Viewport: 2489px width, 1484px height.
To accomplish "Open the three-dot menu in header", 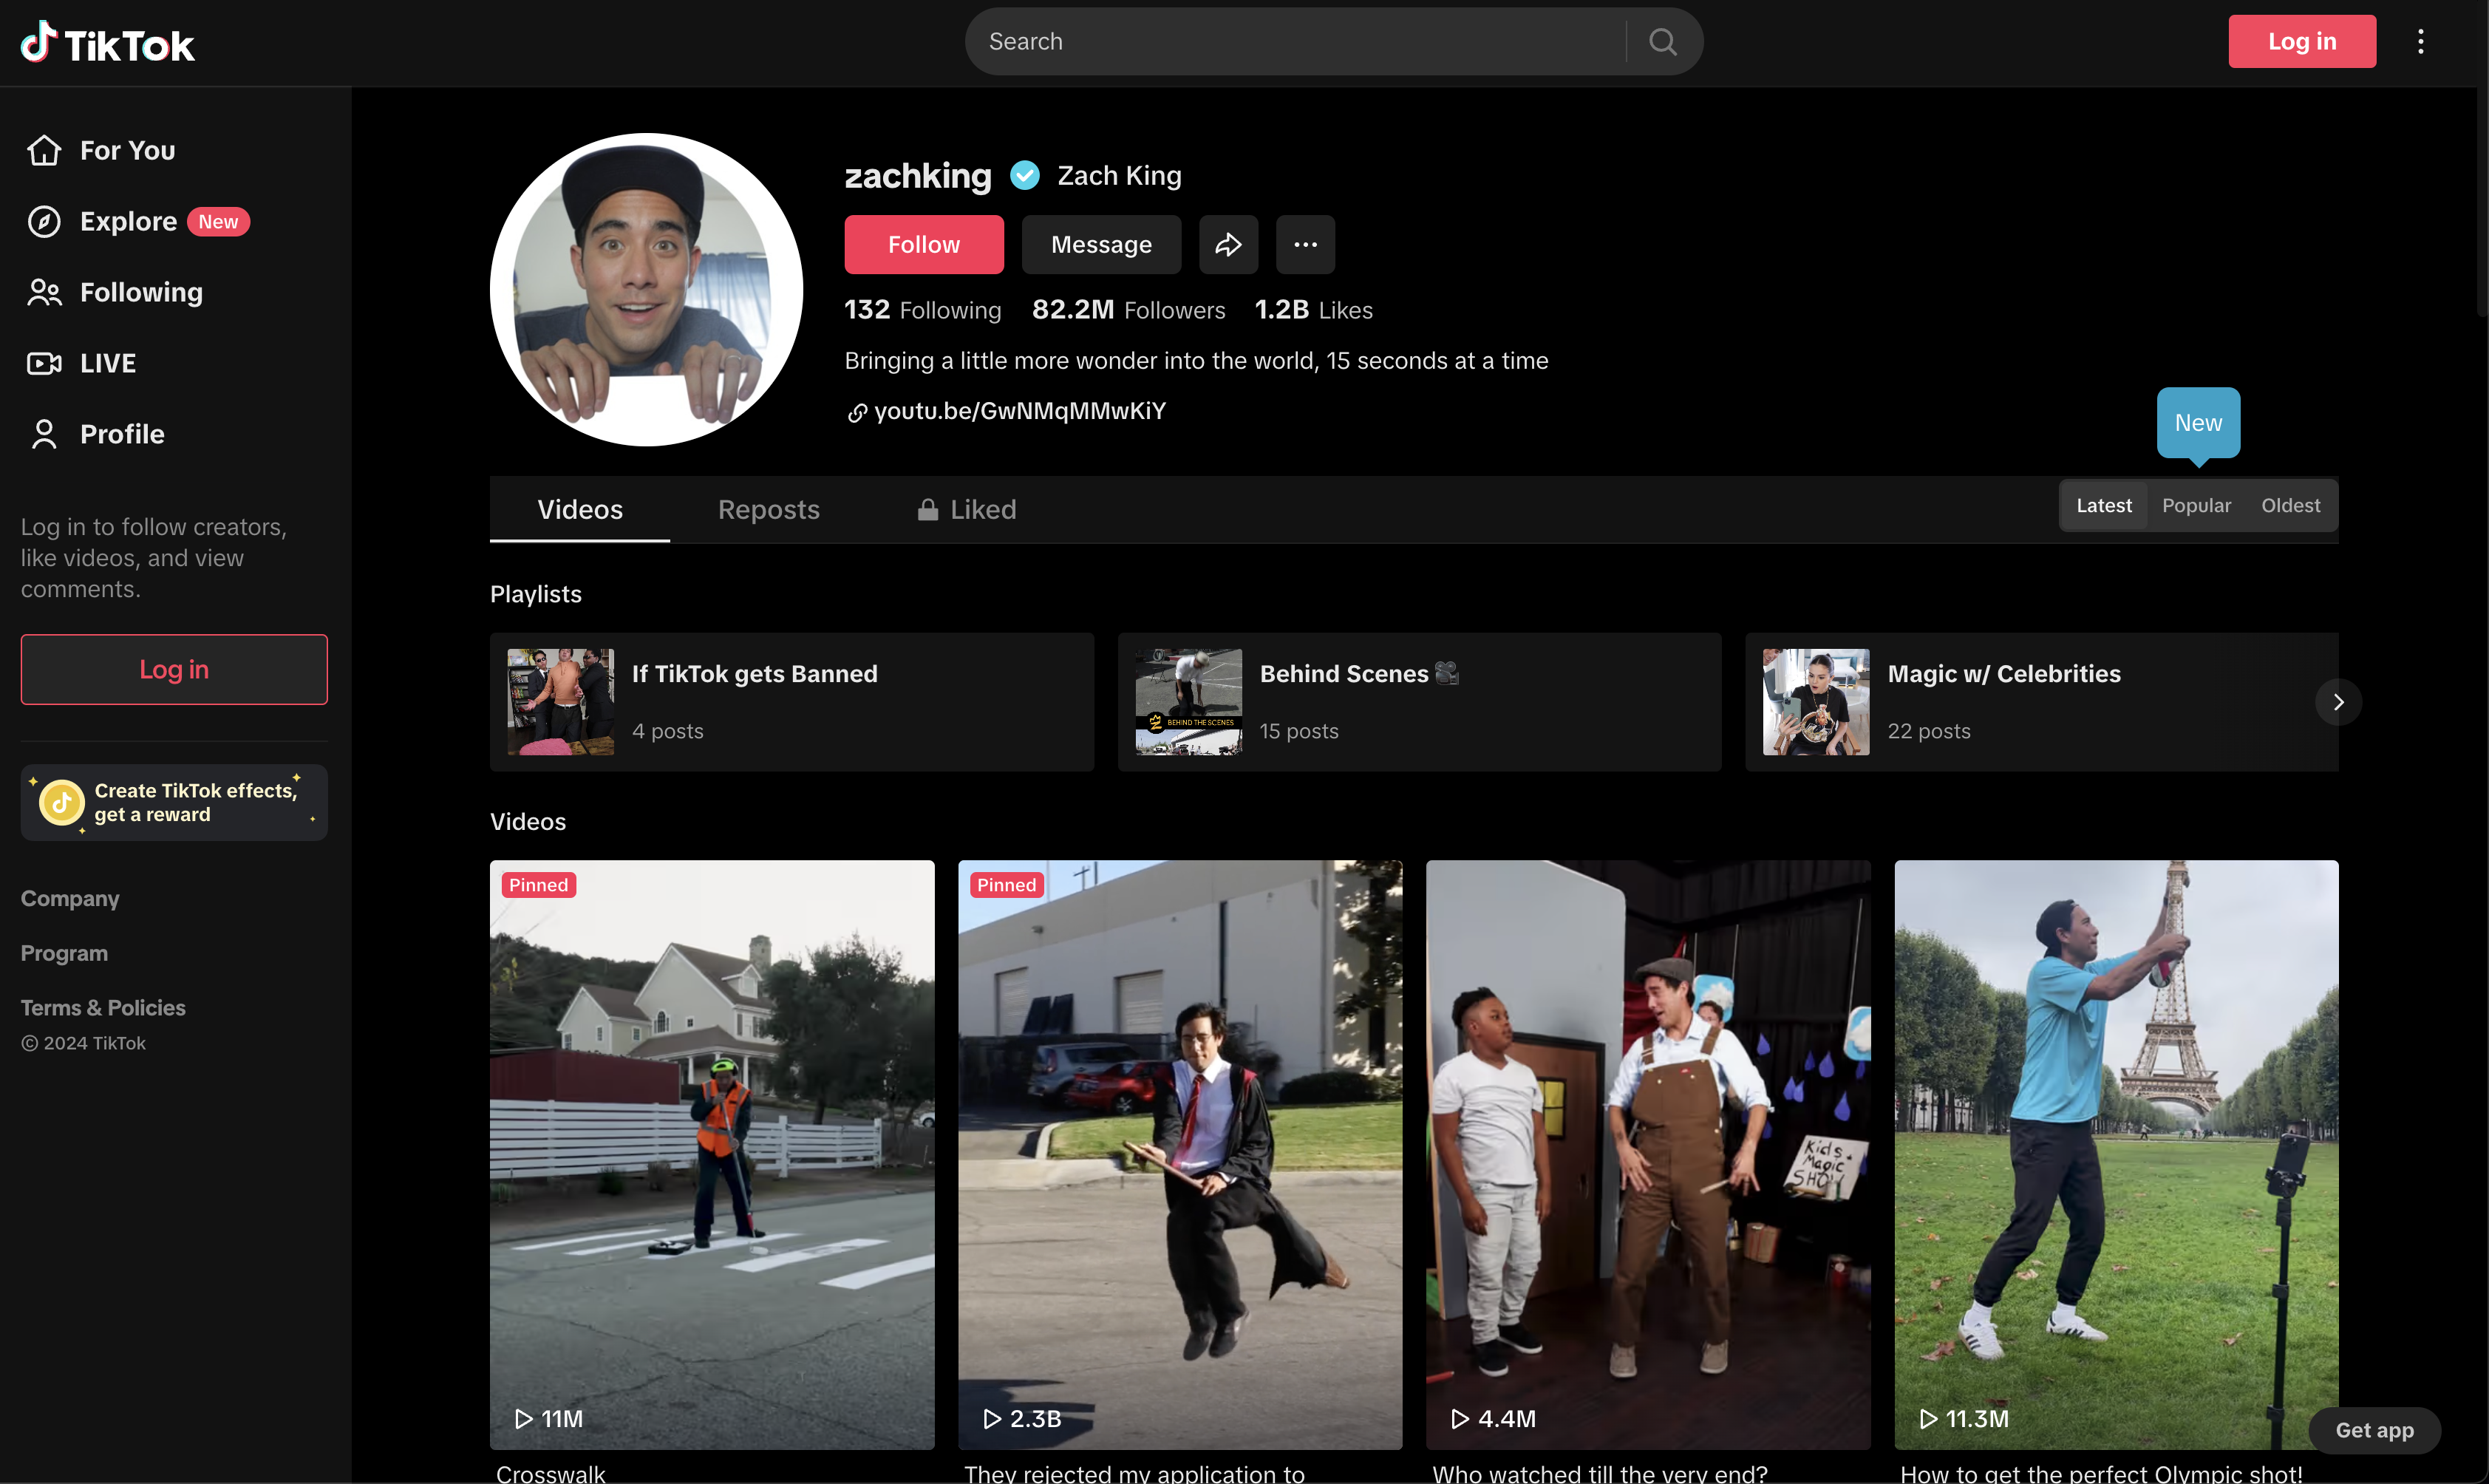I will (x=2420, y=42).
